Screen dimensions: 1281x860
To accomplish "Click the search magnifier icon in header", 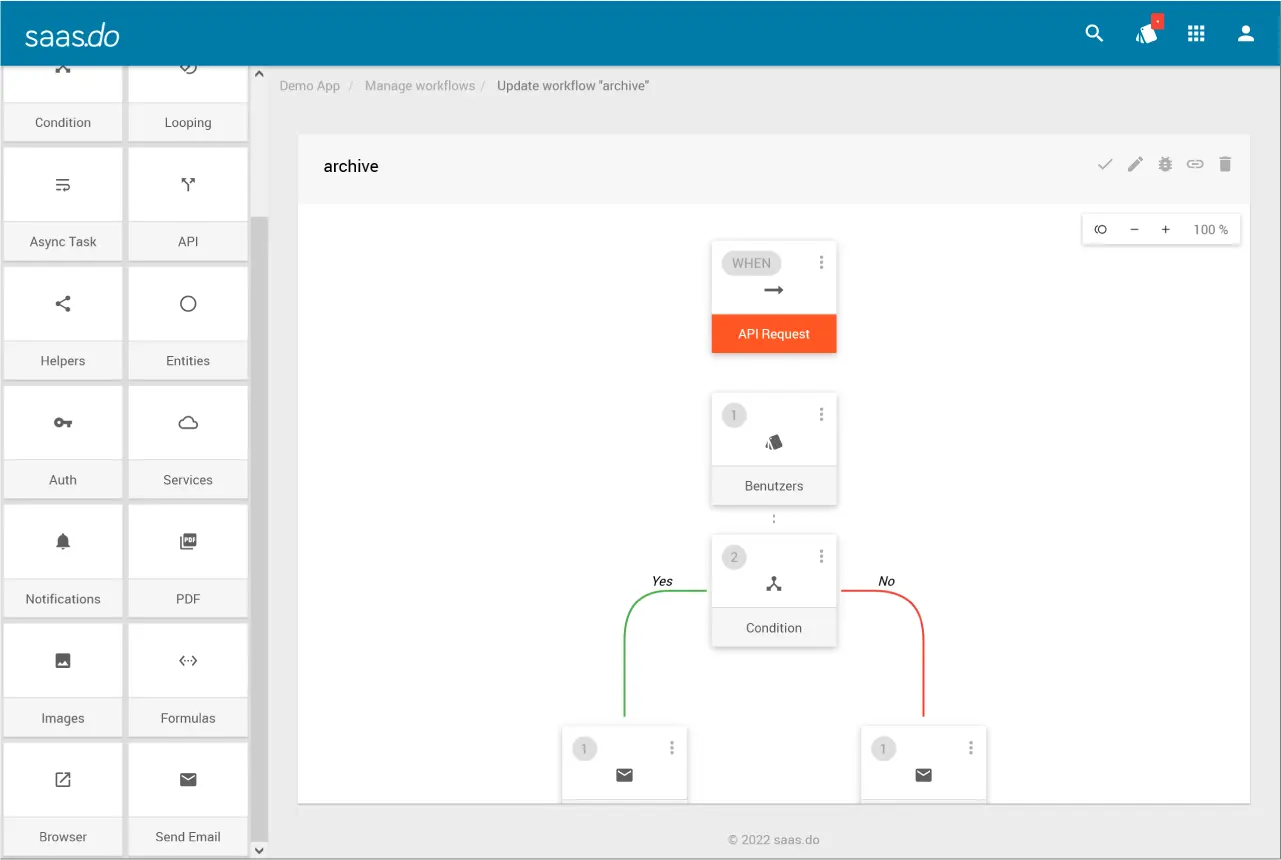I will click(x=1094, y=34).
